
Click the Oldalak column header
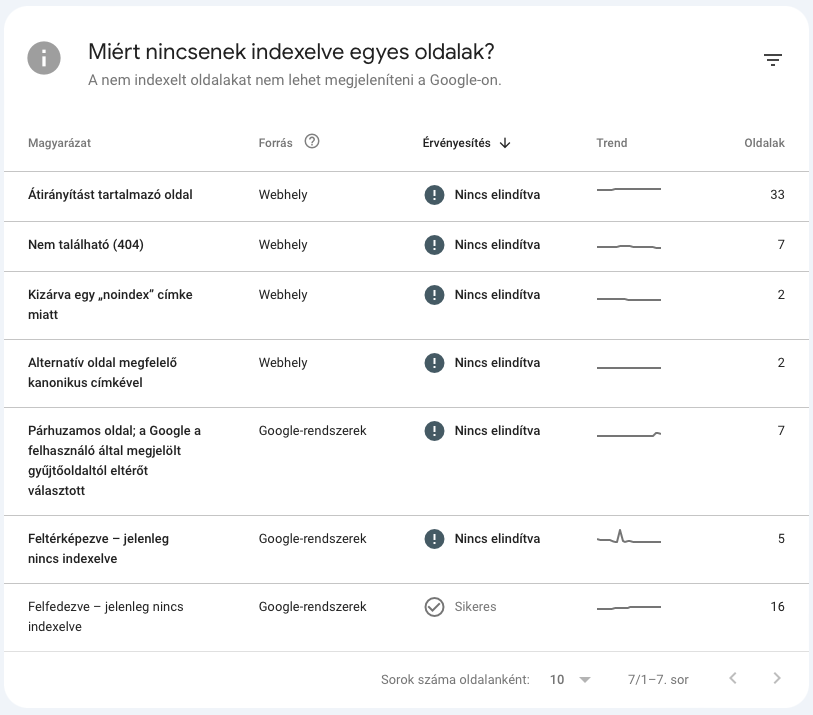[x=764, y=143]
